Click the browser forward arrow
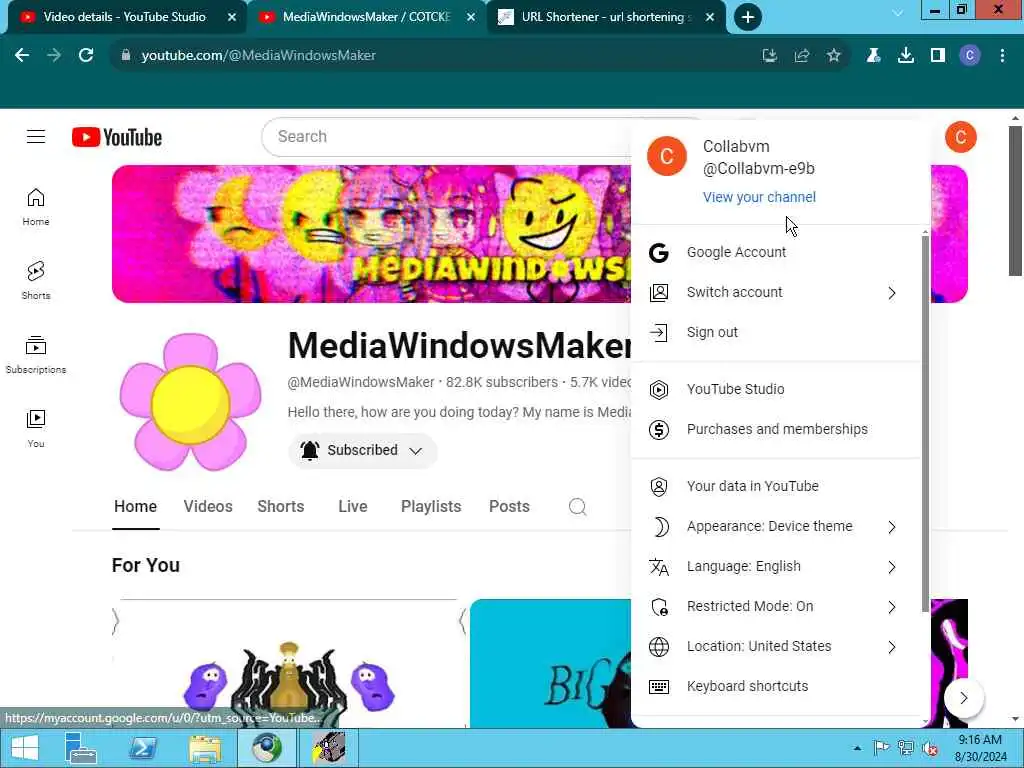The image size is (1024, 768). pyautogui.click(x=54, y=56)
